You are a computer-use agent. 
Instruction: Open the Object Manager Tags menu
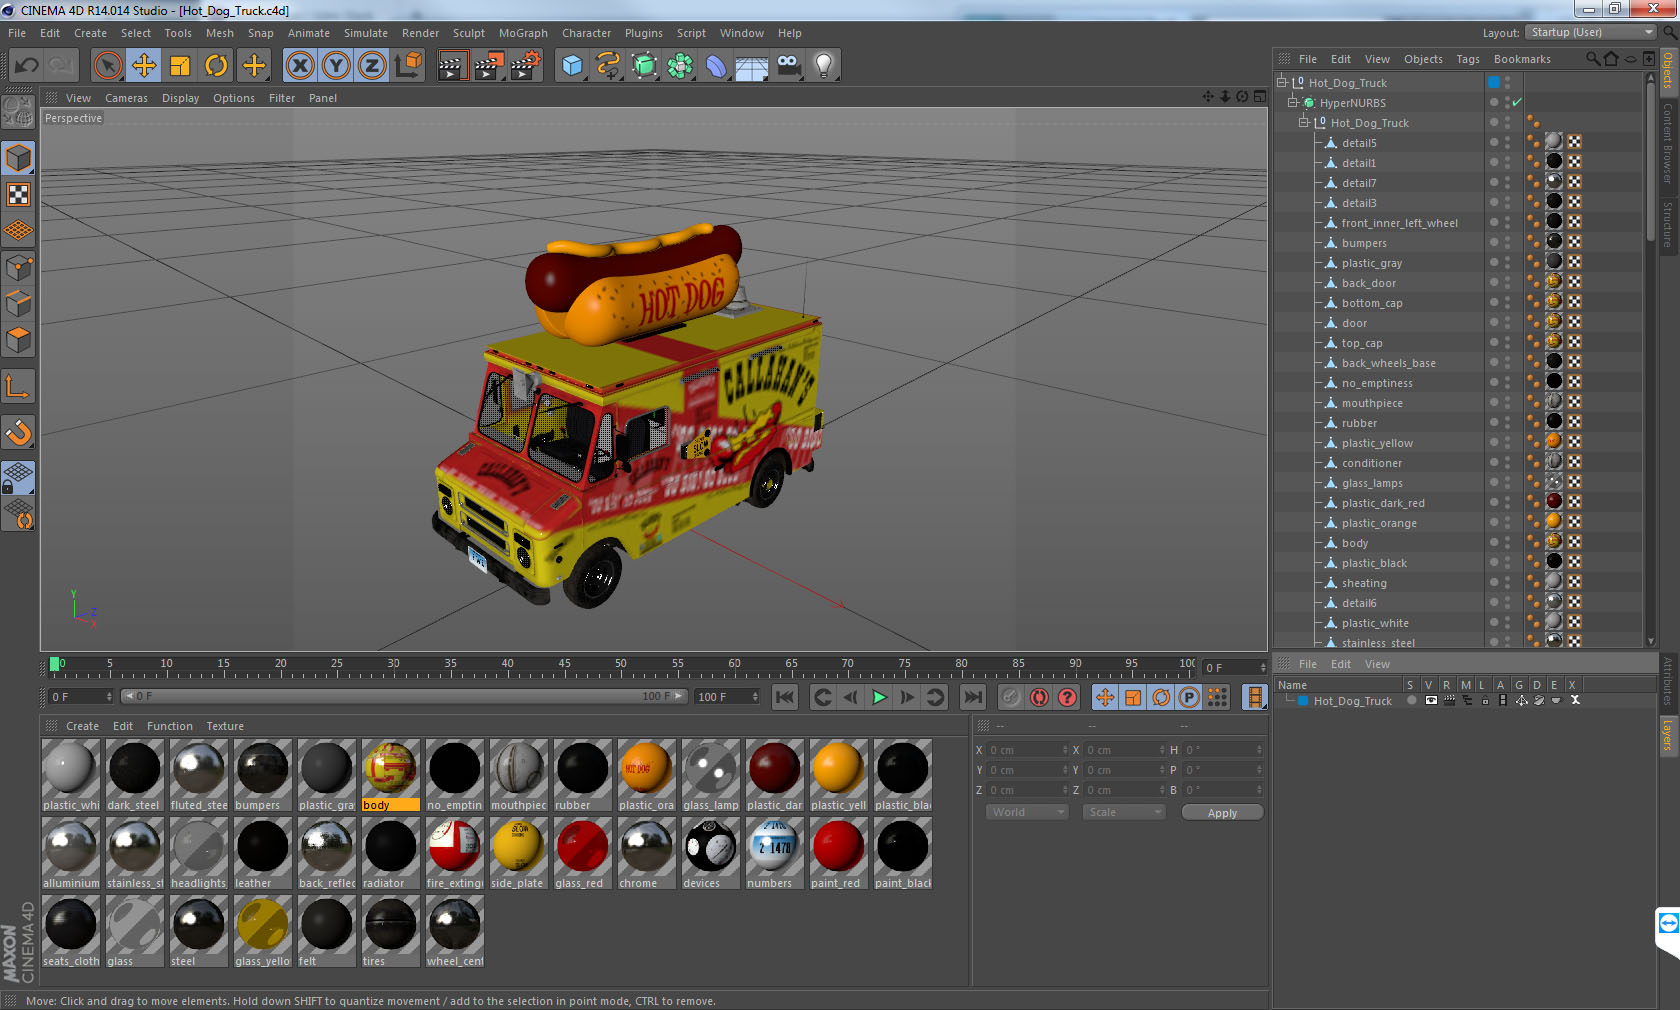click(x=1467, y=59)
